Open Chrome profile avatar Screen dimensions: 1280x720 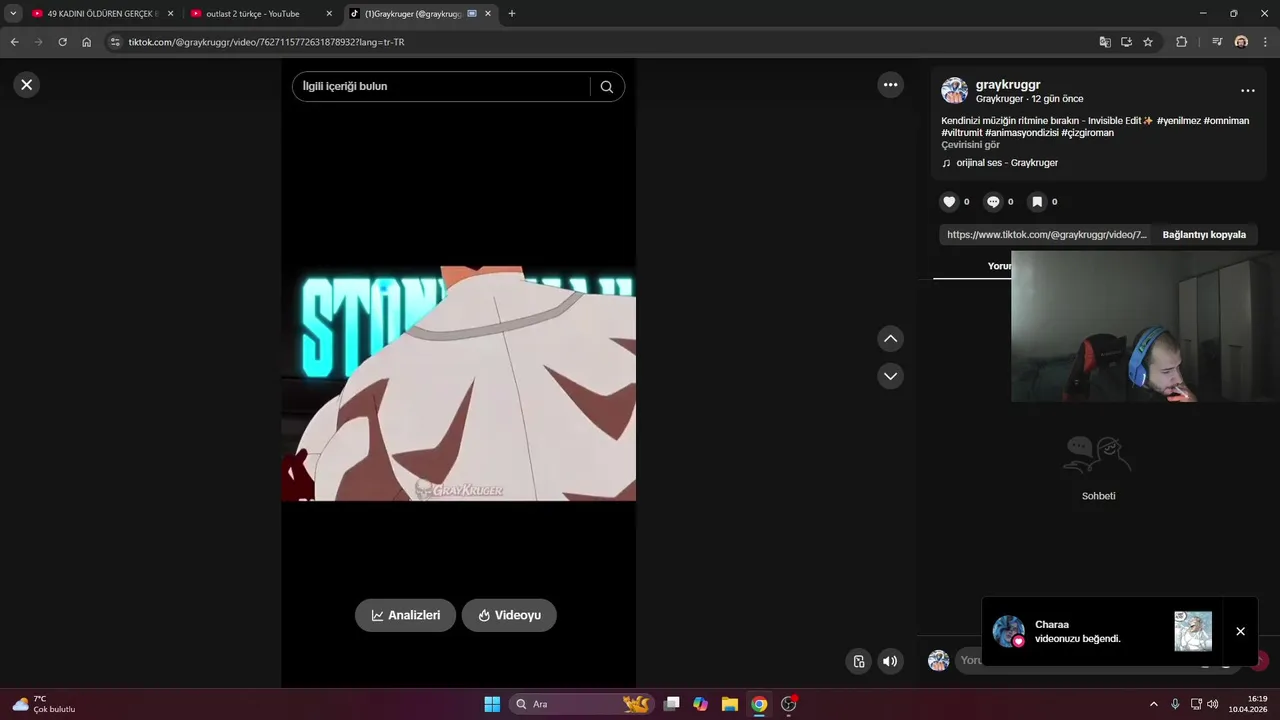[1241, 42]
